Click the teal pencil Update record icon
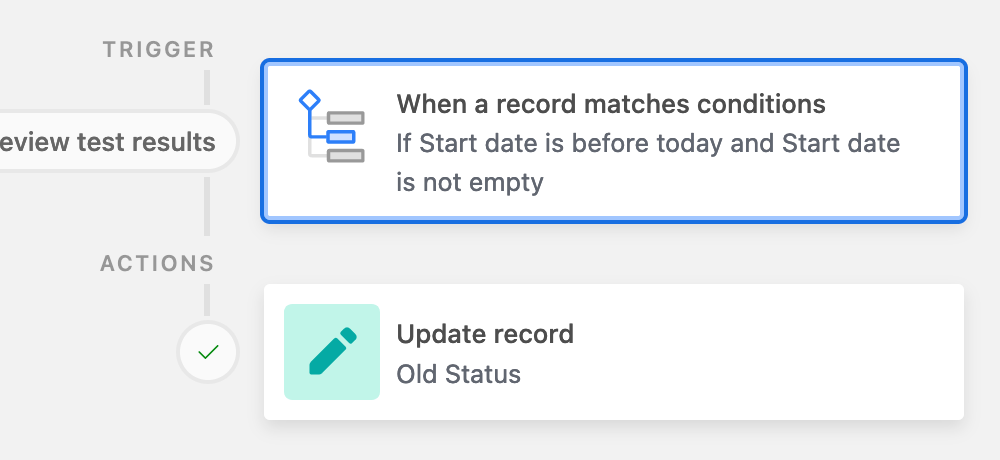Screen dimensions: 1000x460 pyautogui.click(x=331, y=352)
